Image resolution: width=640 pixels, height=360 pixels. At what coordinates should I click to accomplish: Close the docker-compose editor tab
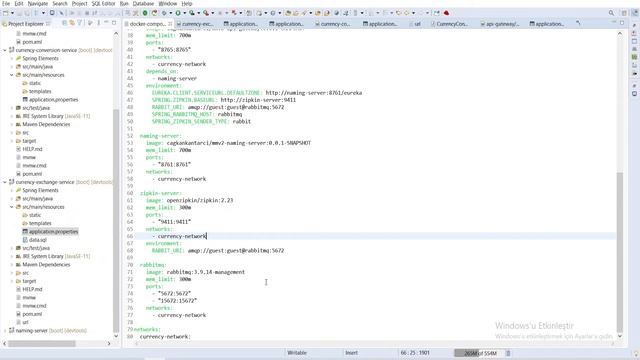coord(170,24)
